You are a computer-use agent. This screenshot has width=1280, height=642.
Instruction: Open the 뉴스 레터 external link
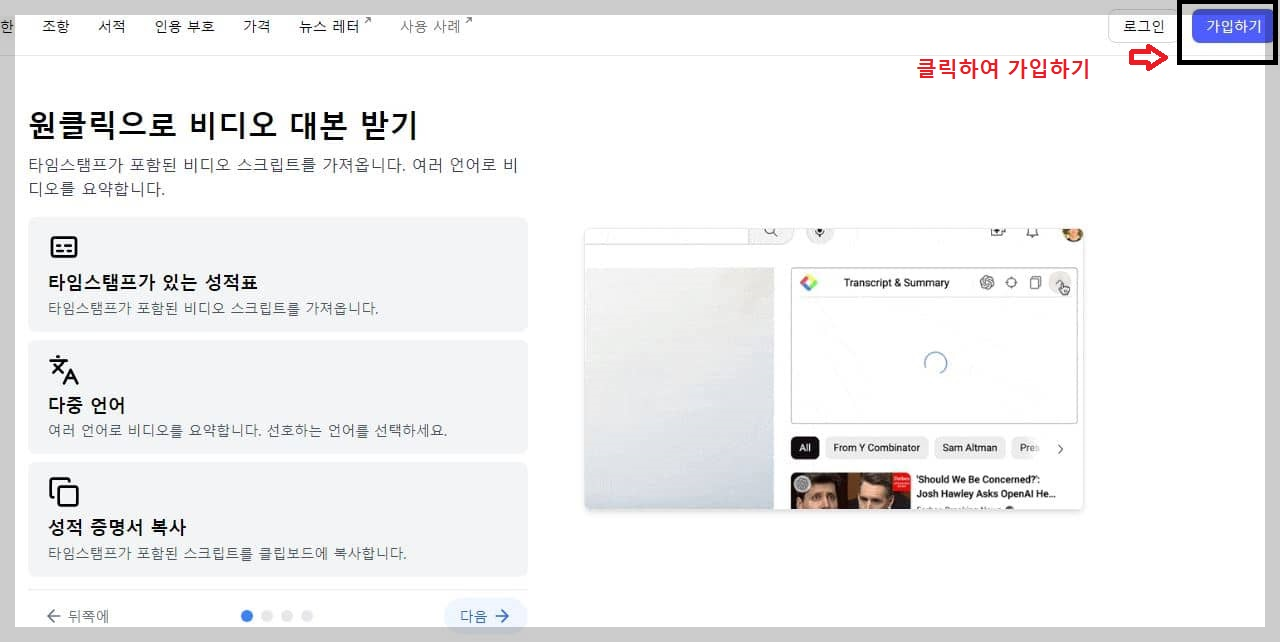(x=335, y=26)
